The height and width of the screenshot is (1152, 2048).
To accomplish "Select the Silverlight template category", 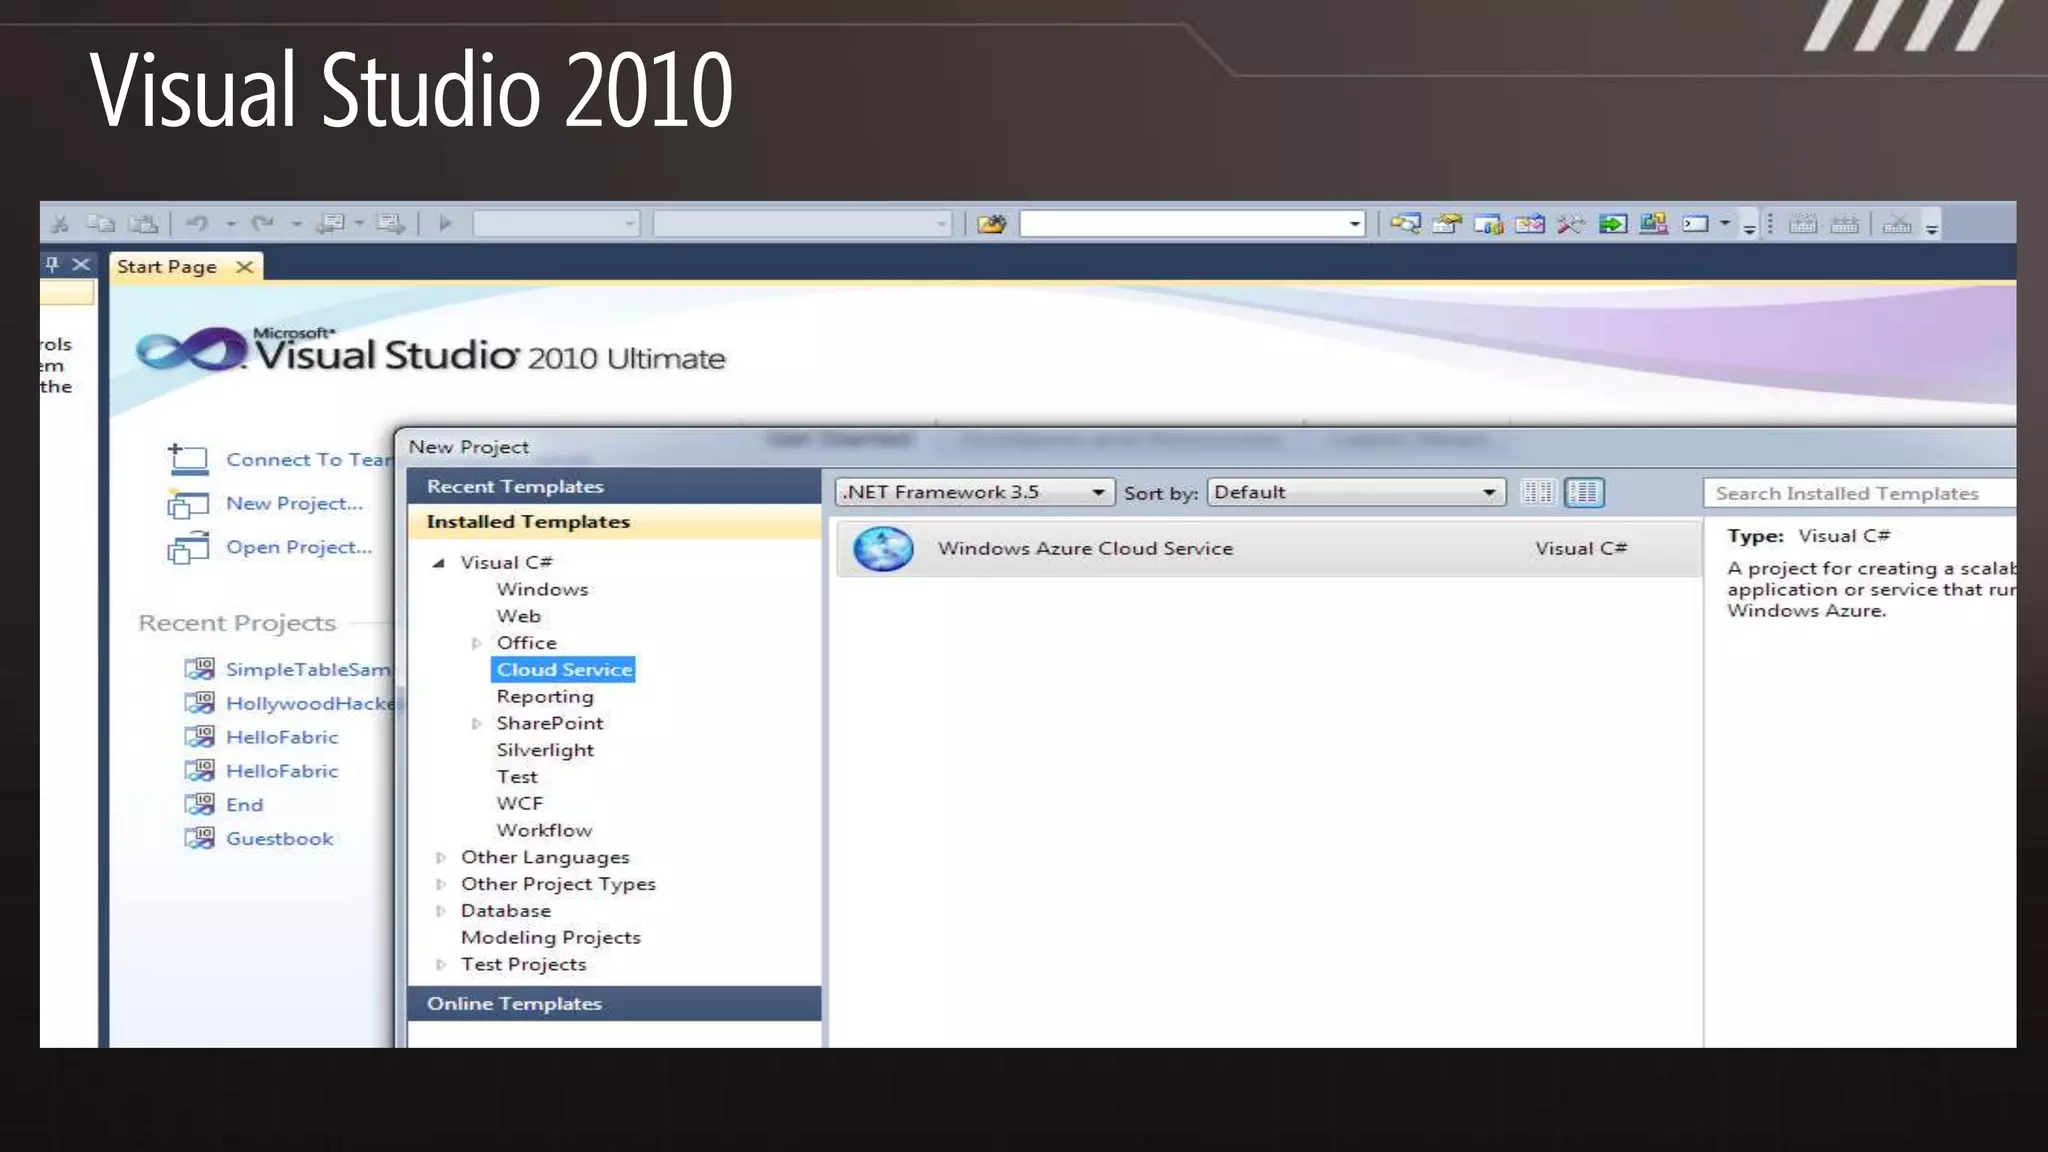I will [545, 751].
